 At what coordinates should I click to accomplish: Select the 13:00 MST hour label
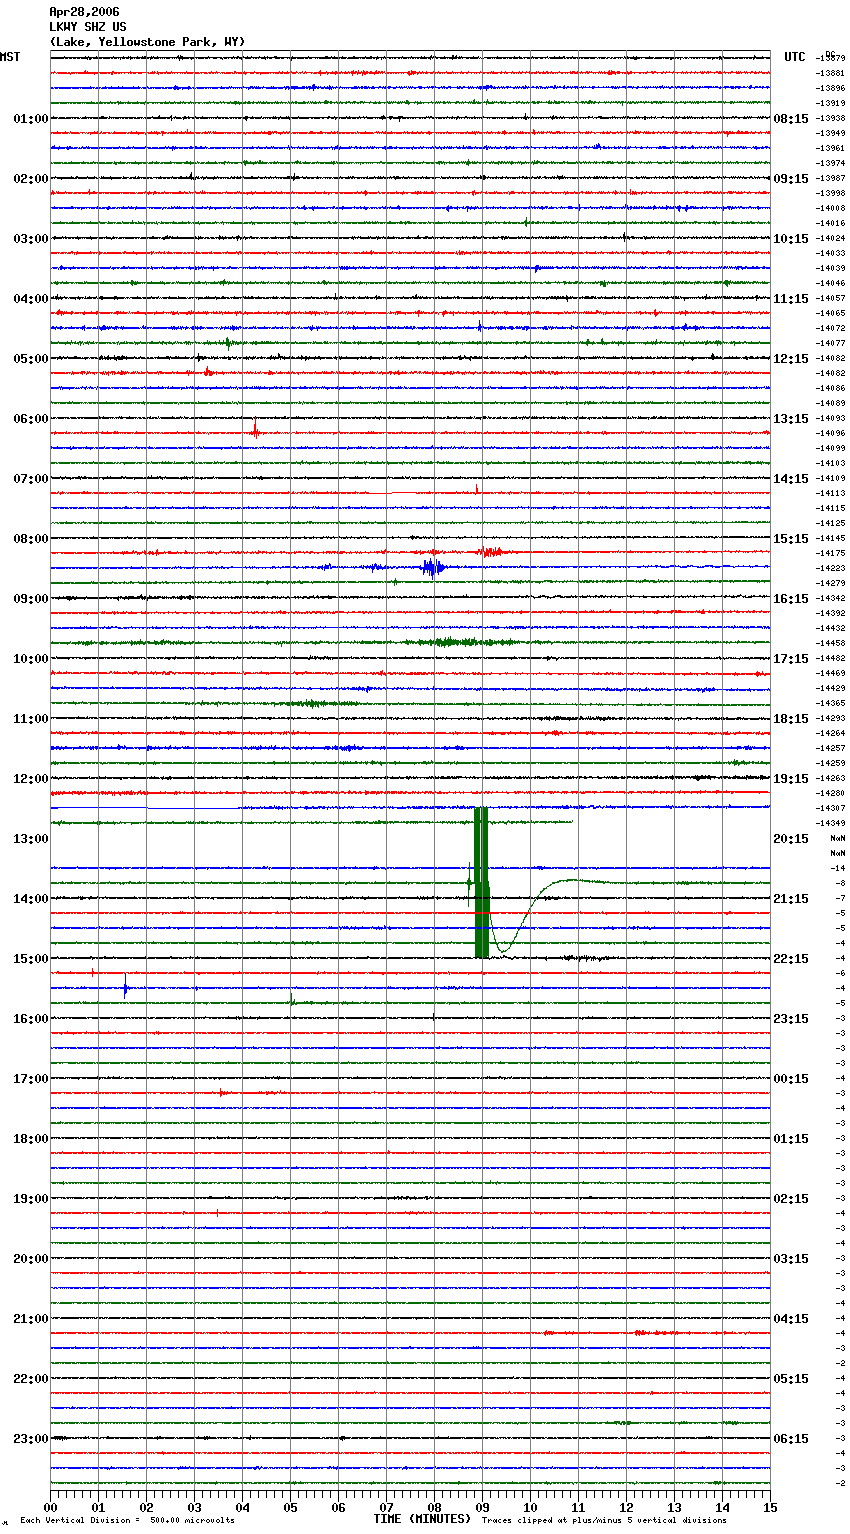tap(31, 839)
